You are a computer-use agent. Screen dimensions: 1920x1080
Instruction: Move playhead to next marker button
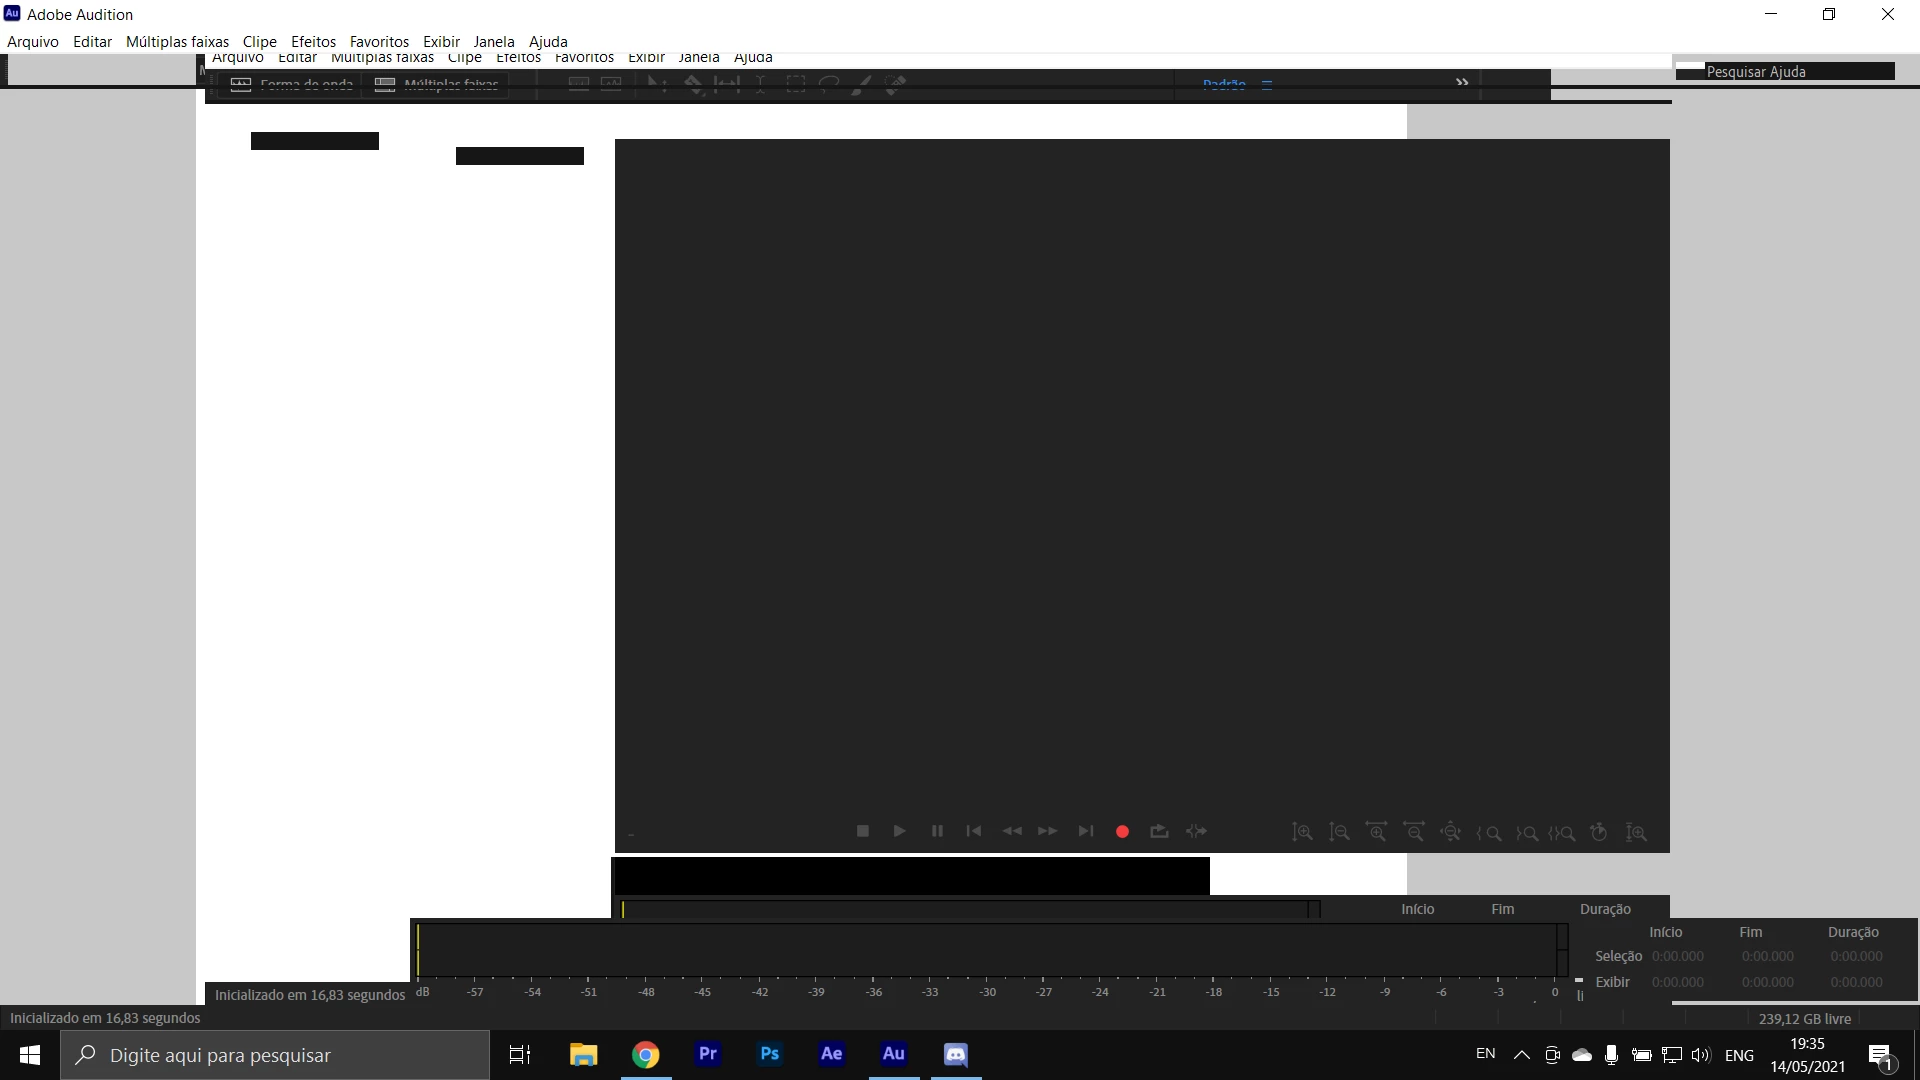[x=1085, y=831]
